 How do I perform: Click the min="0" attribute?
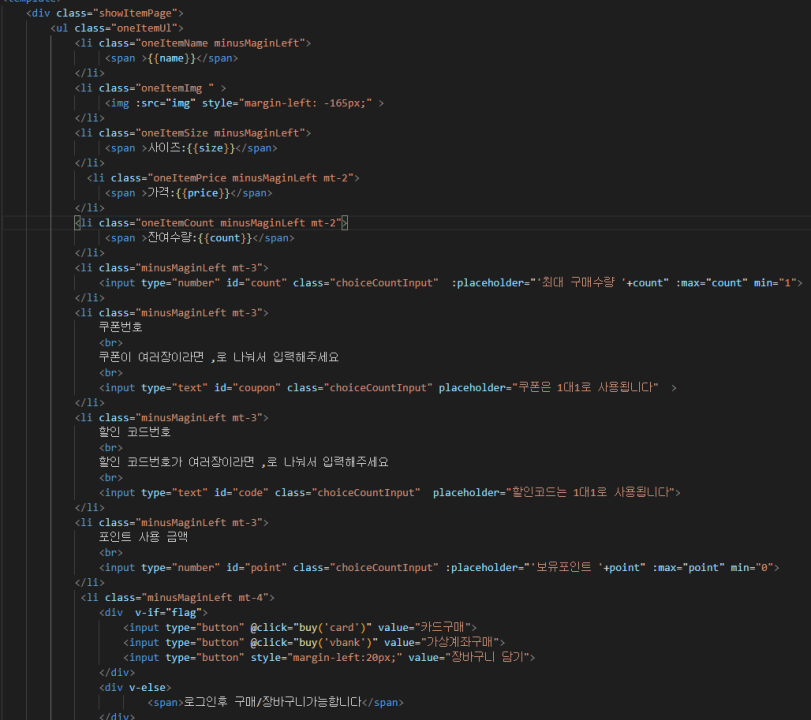point(752,567)
